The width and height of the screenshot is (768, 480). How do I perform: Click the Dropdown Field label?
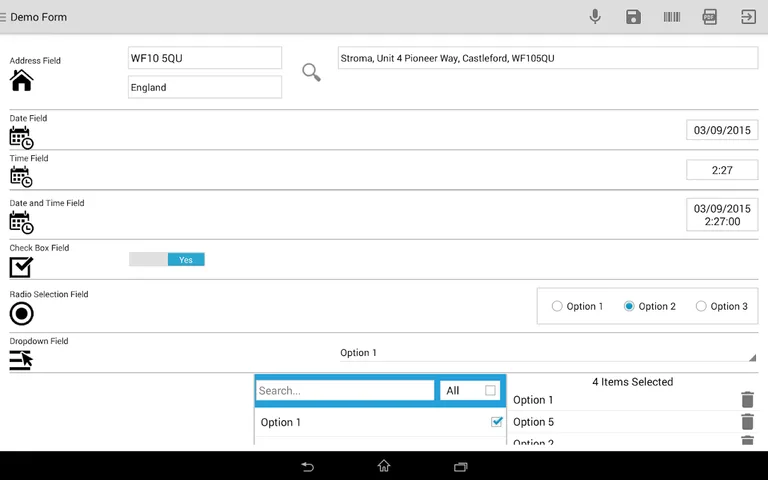click(x=39, y=341)
